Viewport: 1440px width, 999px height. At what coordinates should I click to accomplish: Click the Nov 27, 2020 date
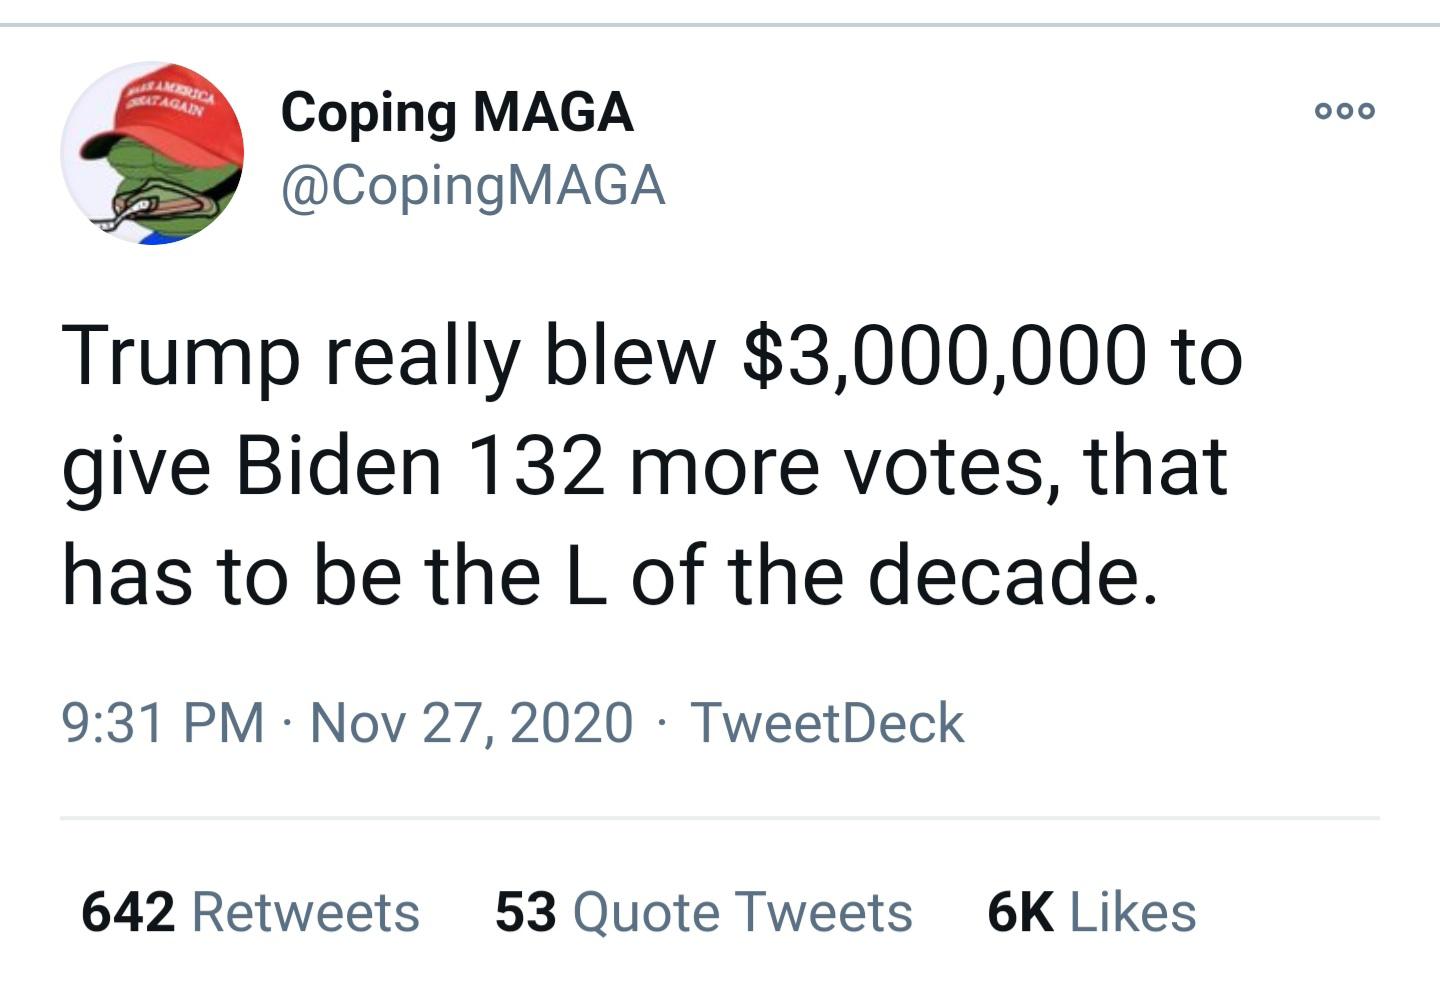472,723
